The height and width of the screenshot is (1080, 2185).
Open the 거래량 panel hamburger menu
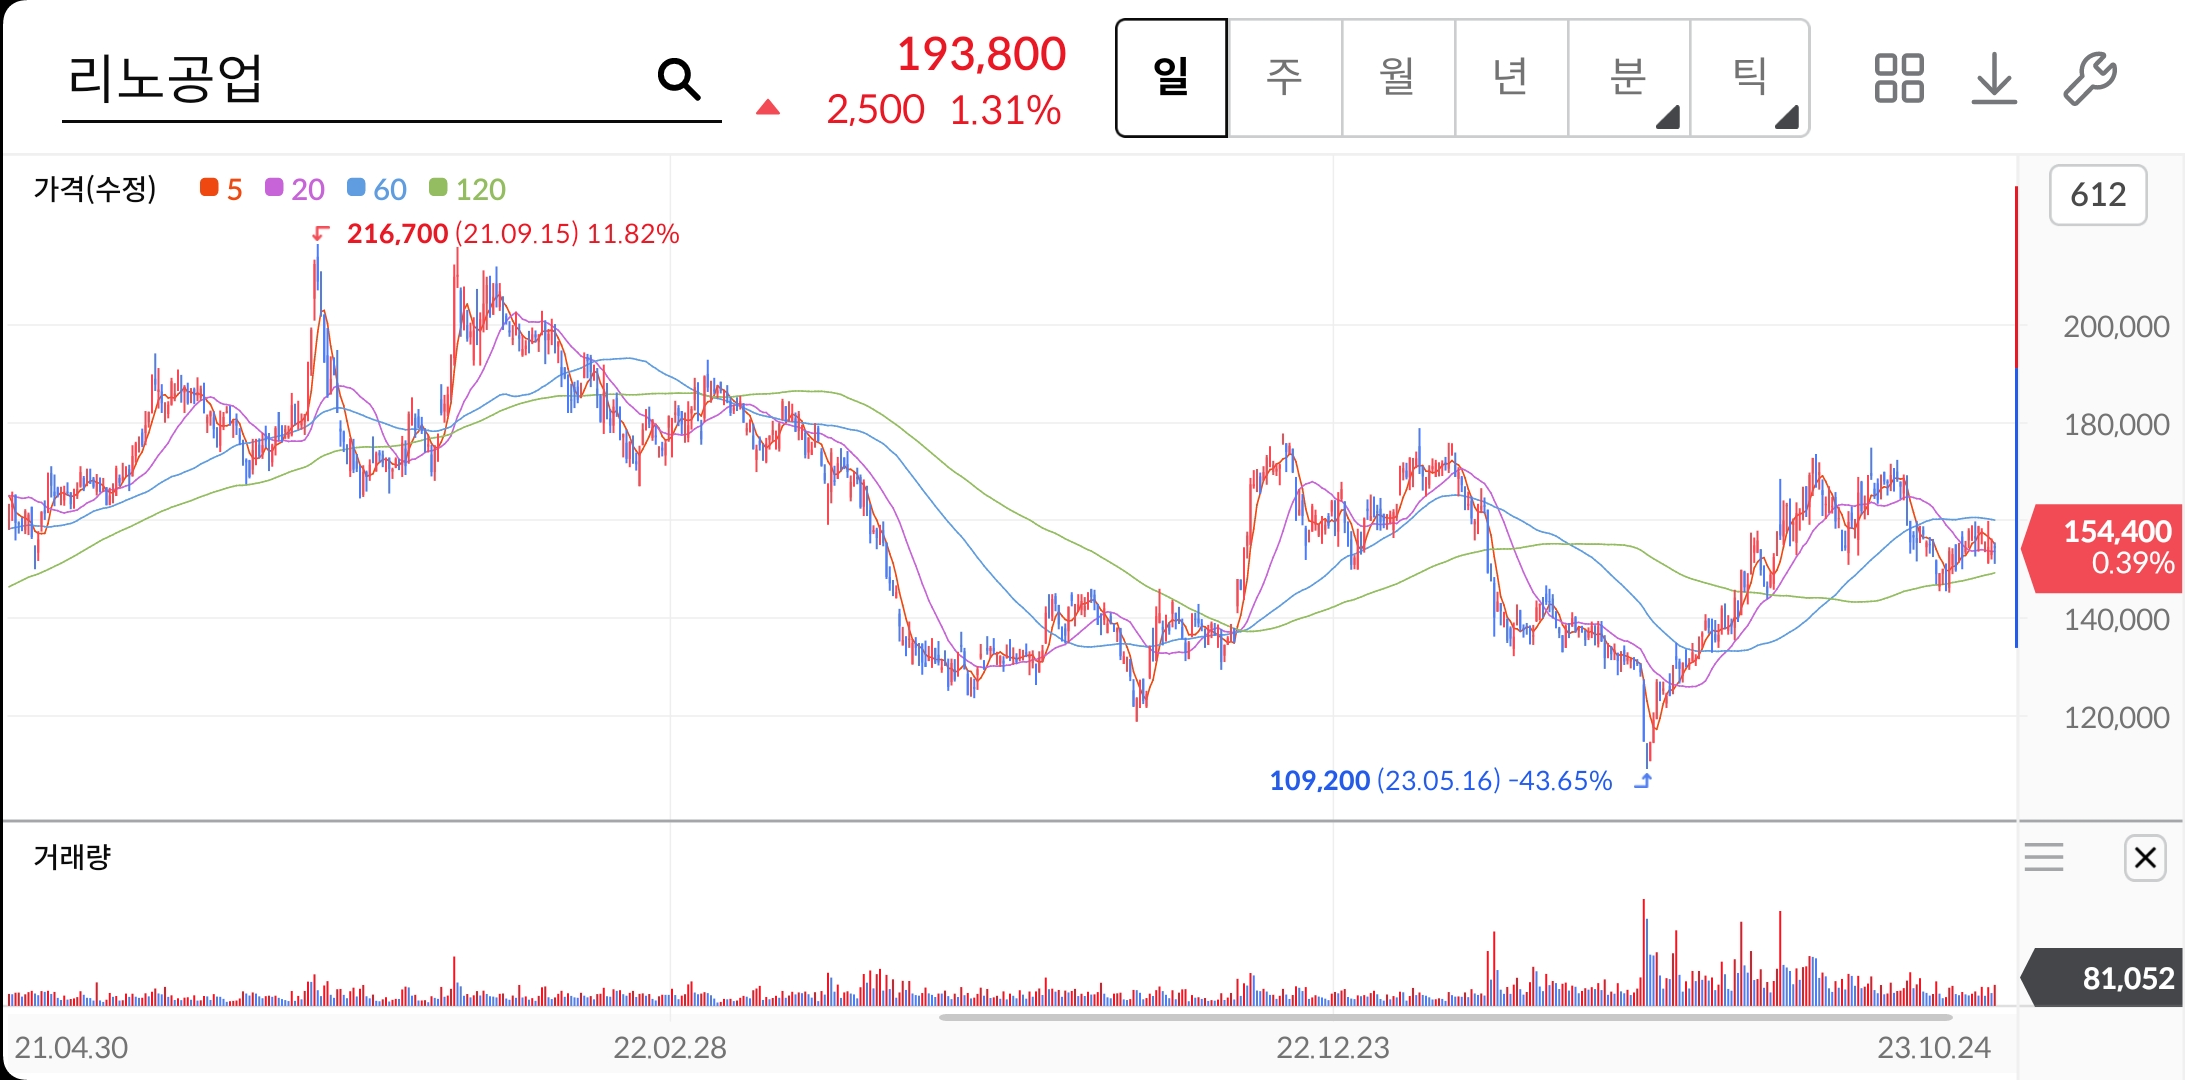point(2045,858)
